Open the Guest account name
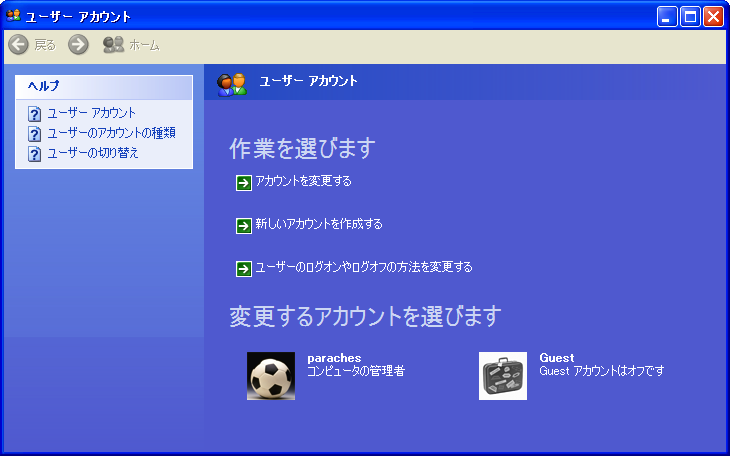 click(557, 358)
